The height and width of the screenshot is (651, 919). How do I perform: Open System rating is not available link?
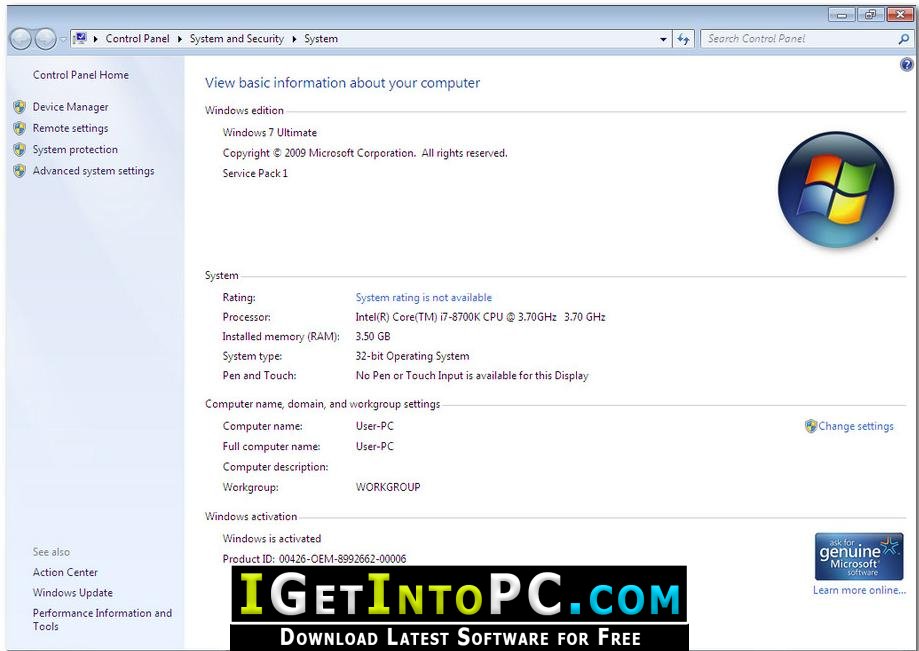click(x=424, y=298)
